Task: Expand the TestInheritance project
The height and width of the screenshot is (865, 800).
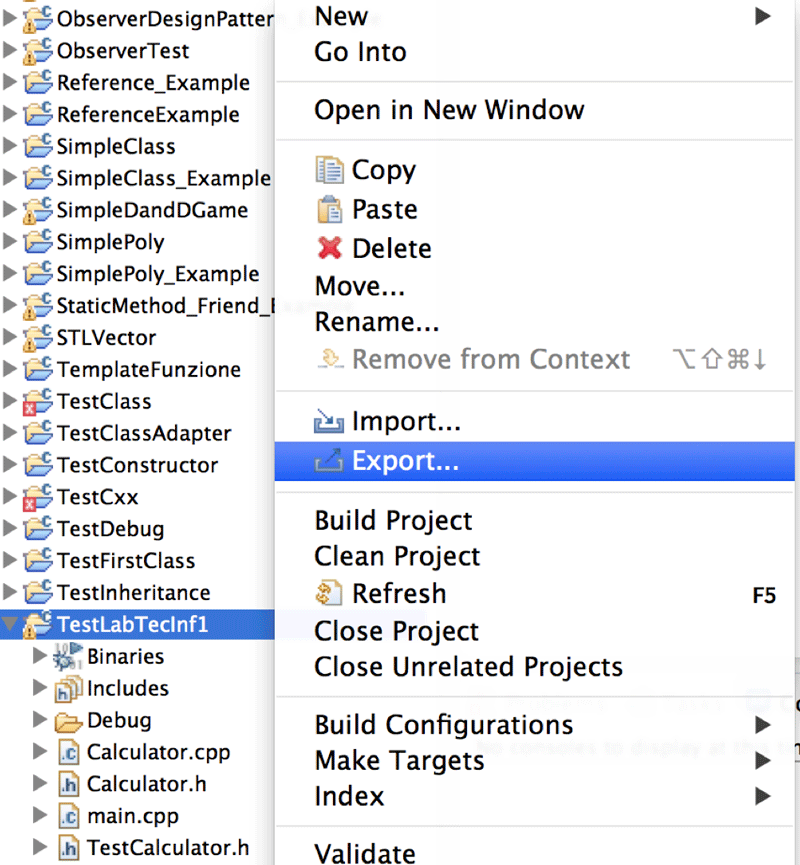Action: click(10, 593)
